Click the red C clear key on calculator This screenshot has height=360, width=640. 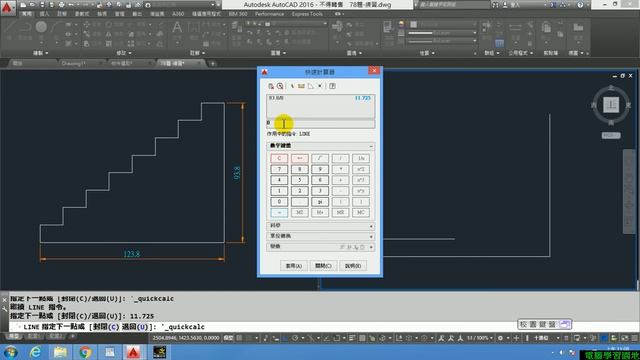coord(279,158)
